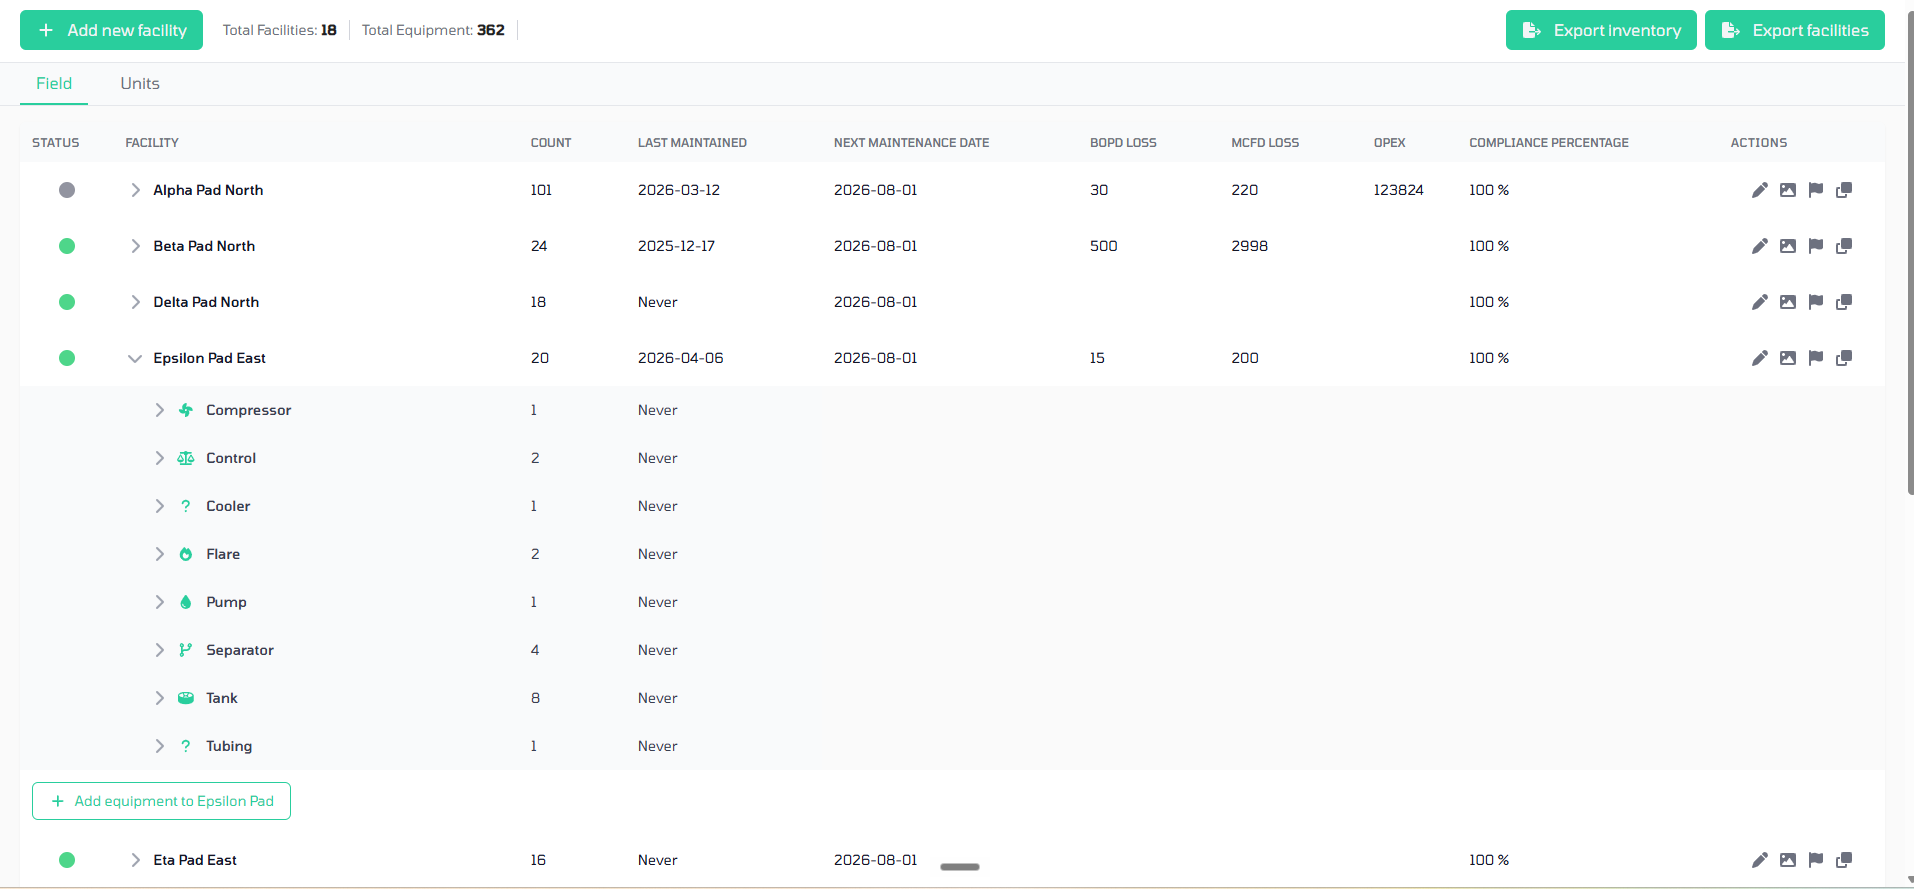The image size is (1914, 889).
Task: Flag the Beta Pad North facility
Action: [1816, 246]
